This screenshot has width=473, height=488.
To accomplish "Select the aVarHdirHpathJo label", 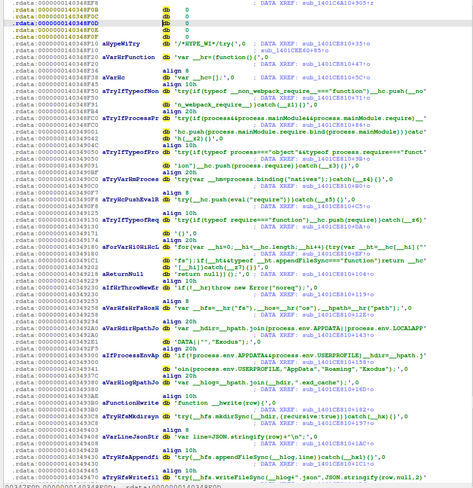I will 130,329.
